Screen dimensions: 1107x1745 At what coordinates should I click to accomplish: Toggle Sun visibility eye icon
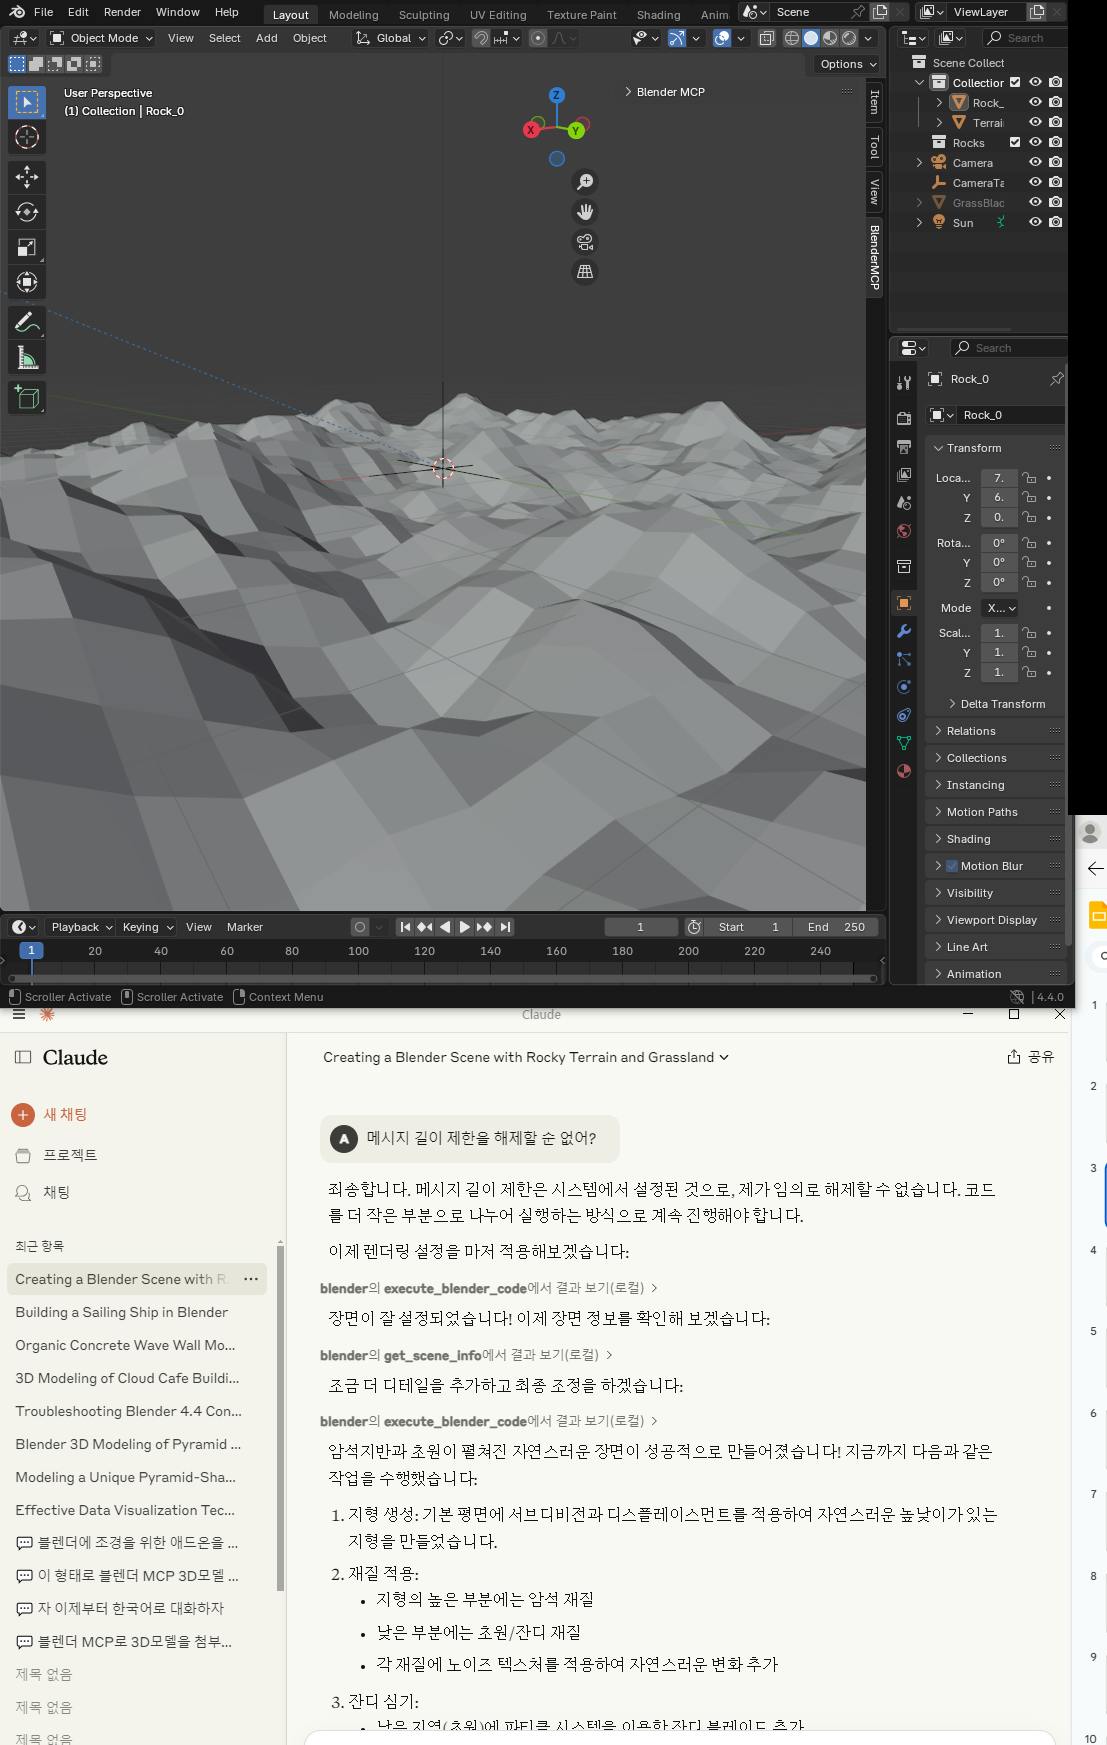pyautogui.click(x=1036, y=222)
